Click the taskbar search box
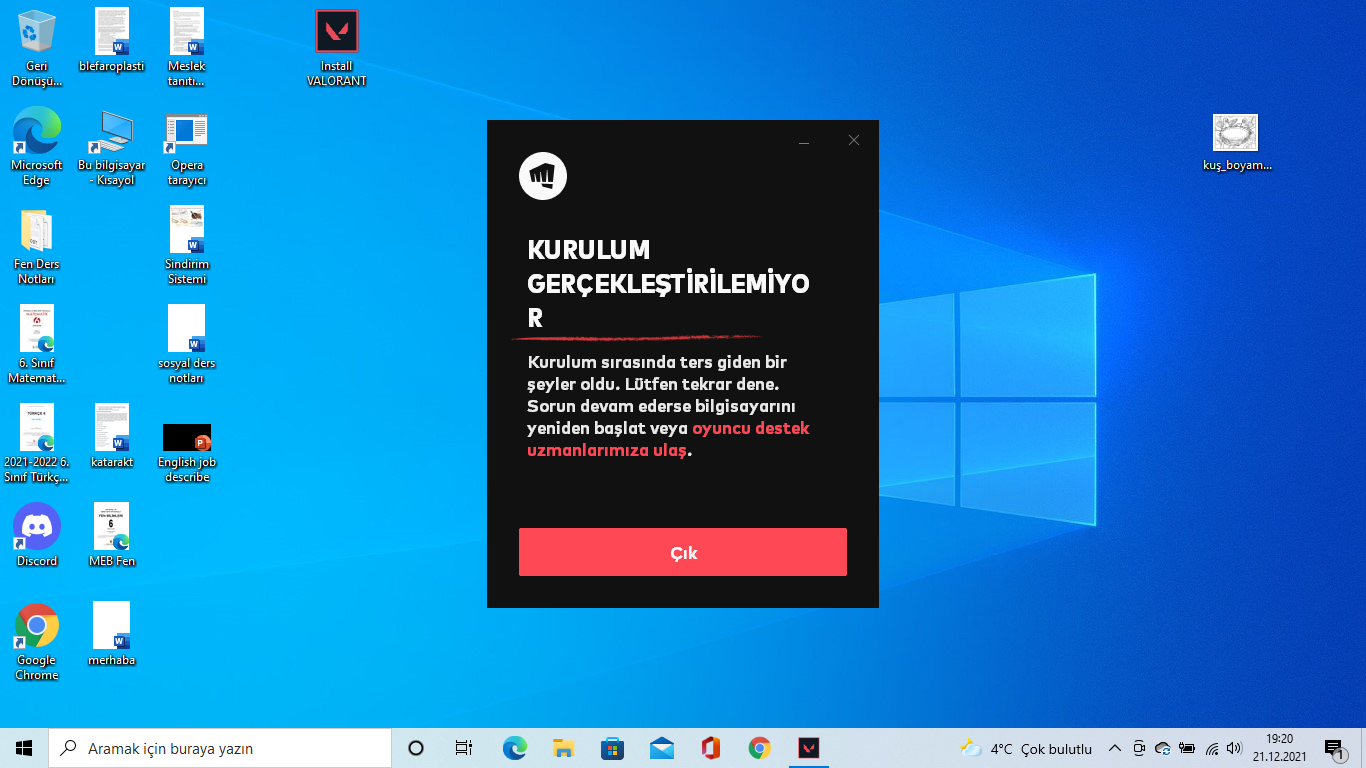Viewport: 1366px width, 768px height. pos(220,748)
